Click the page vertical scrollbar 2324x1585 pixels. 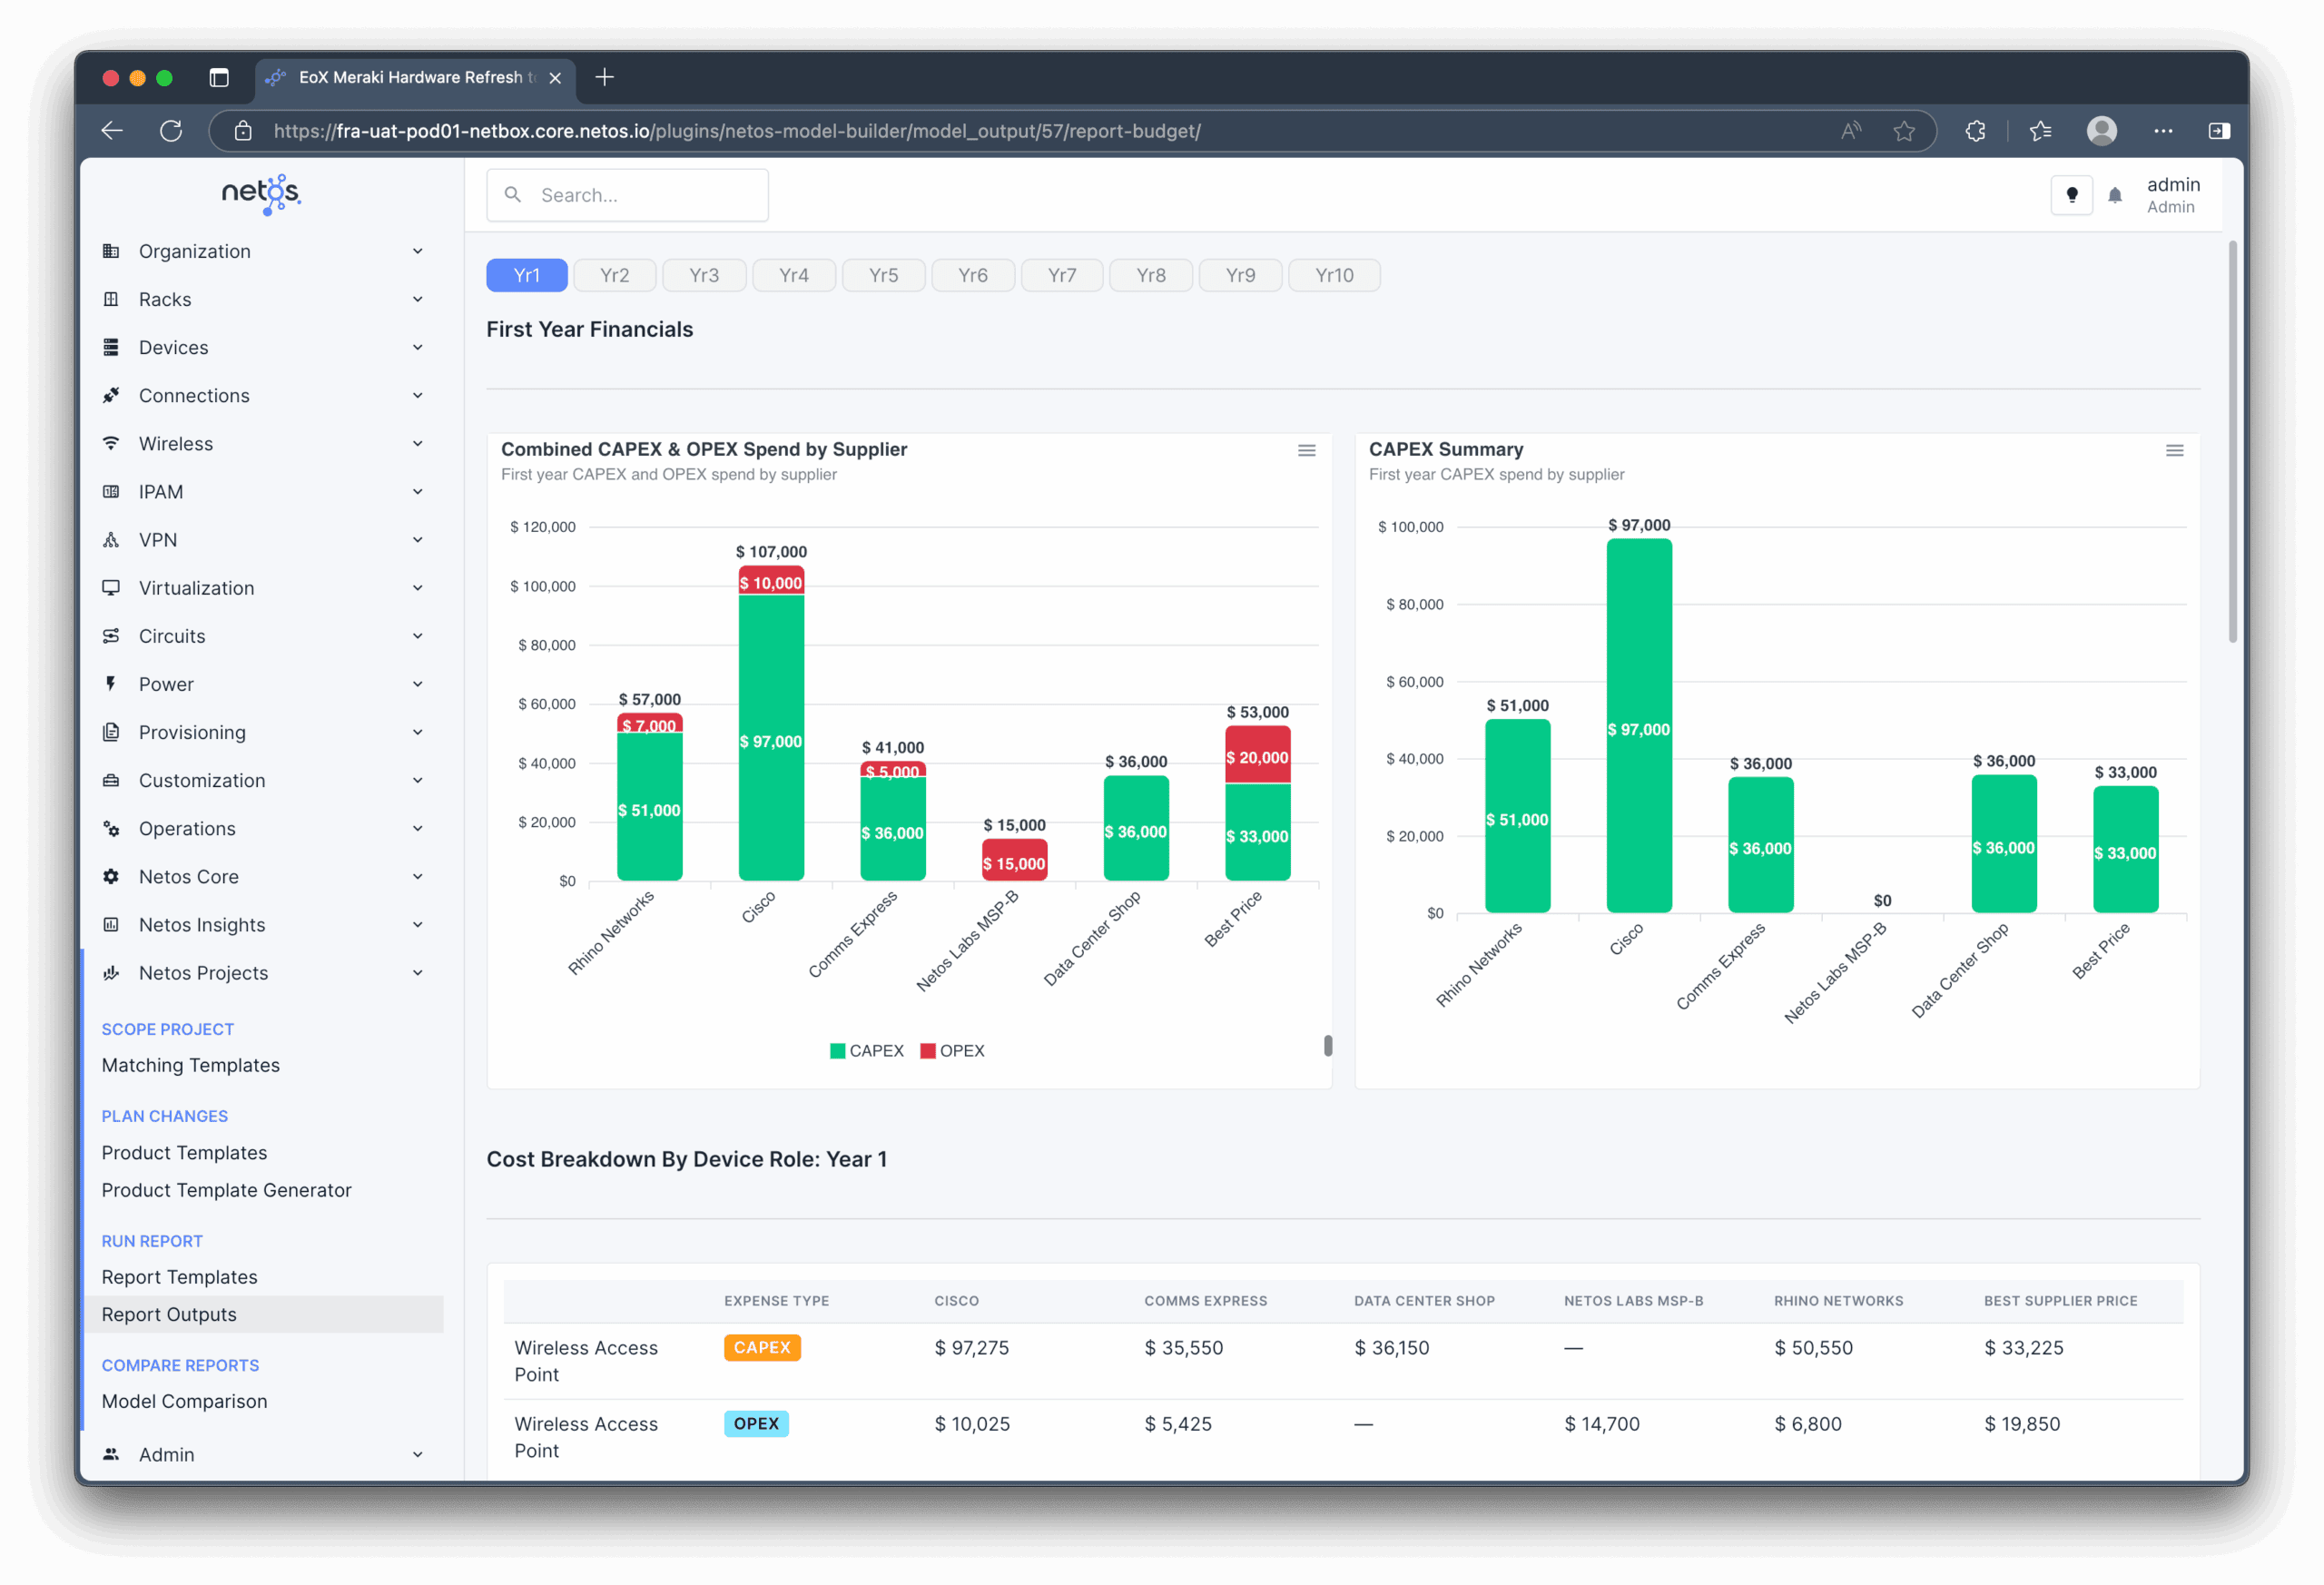(2233, 442)
